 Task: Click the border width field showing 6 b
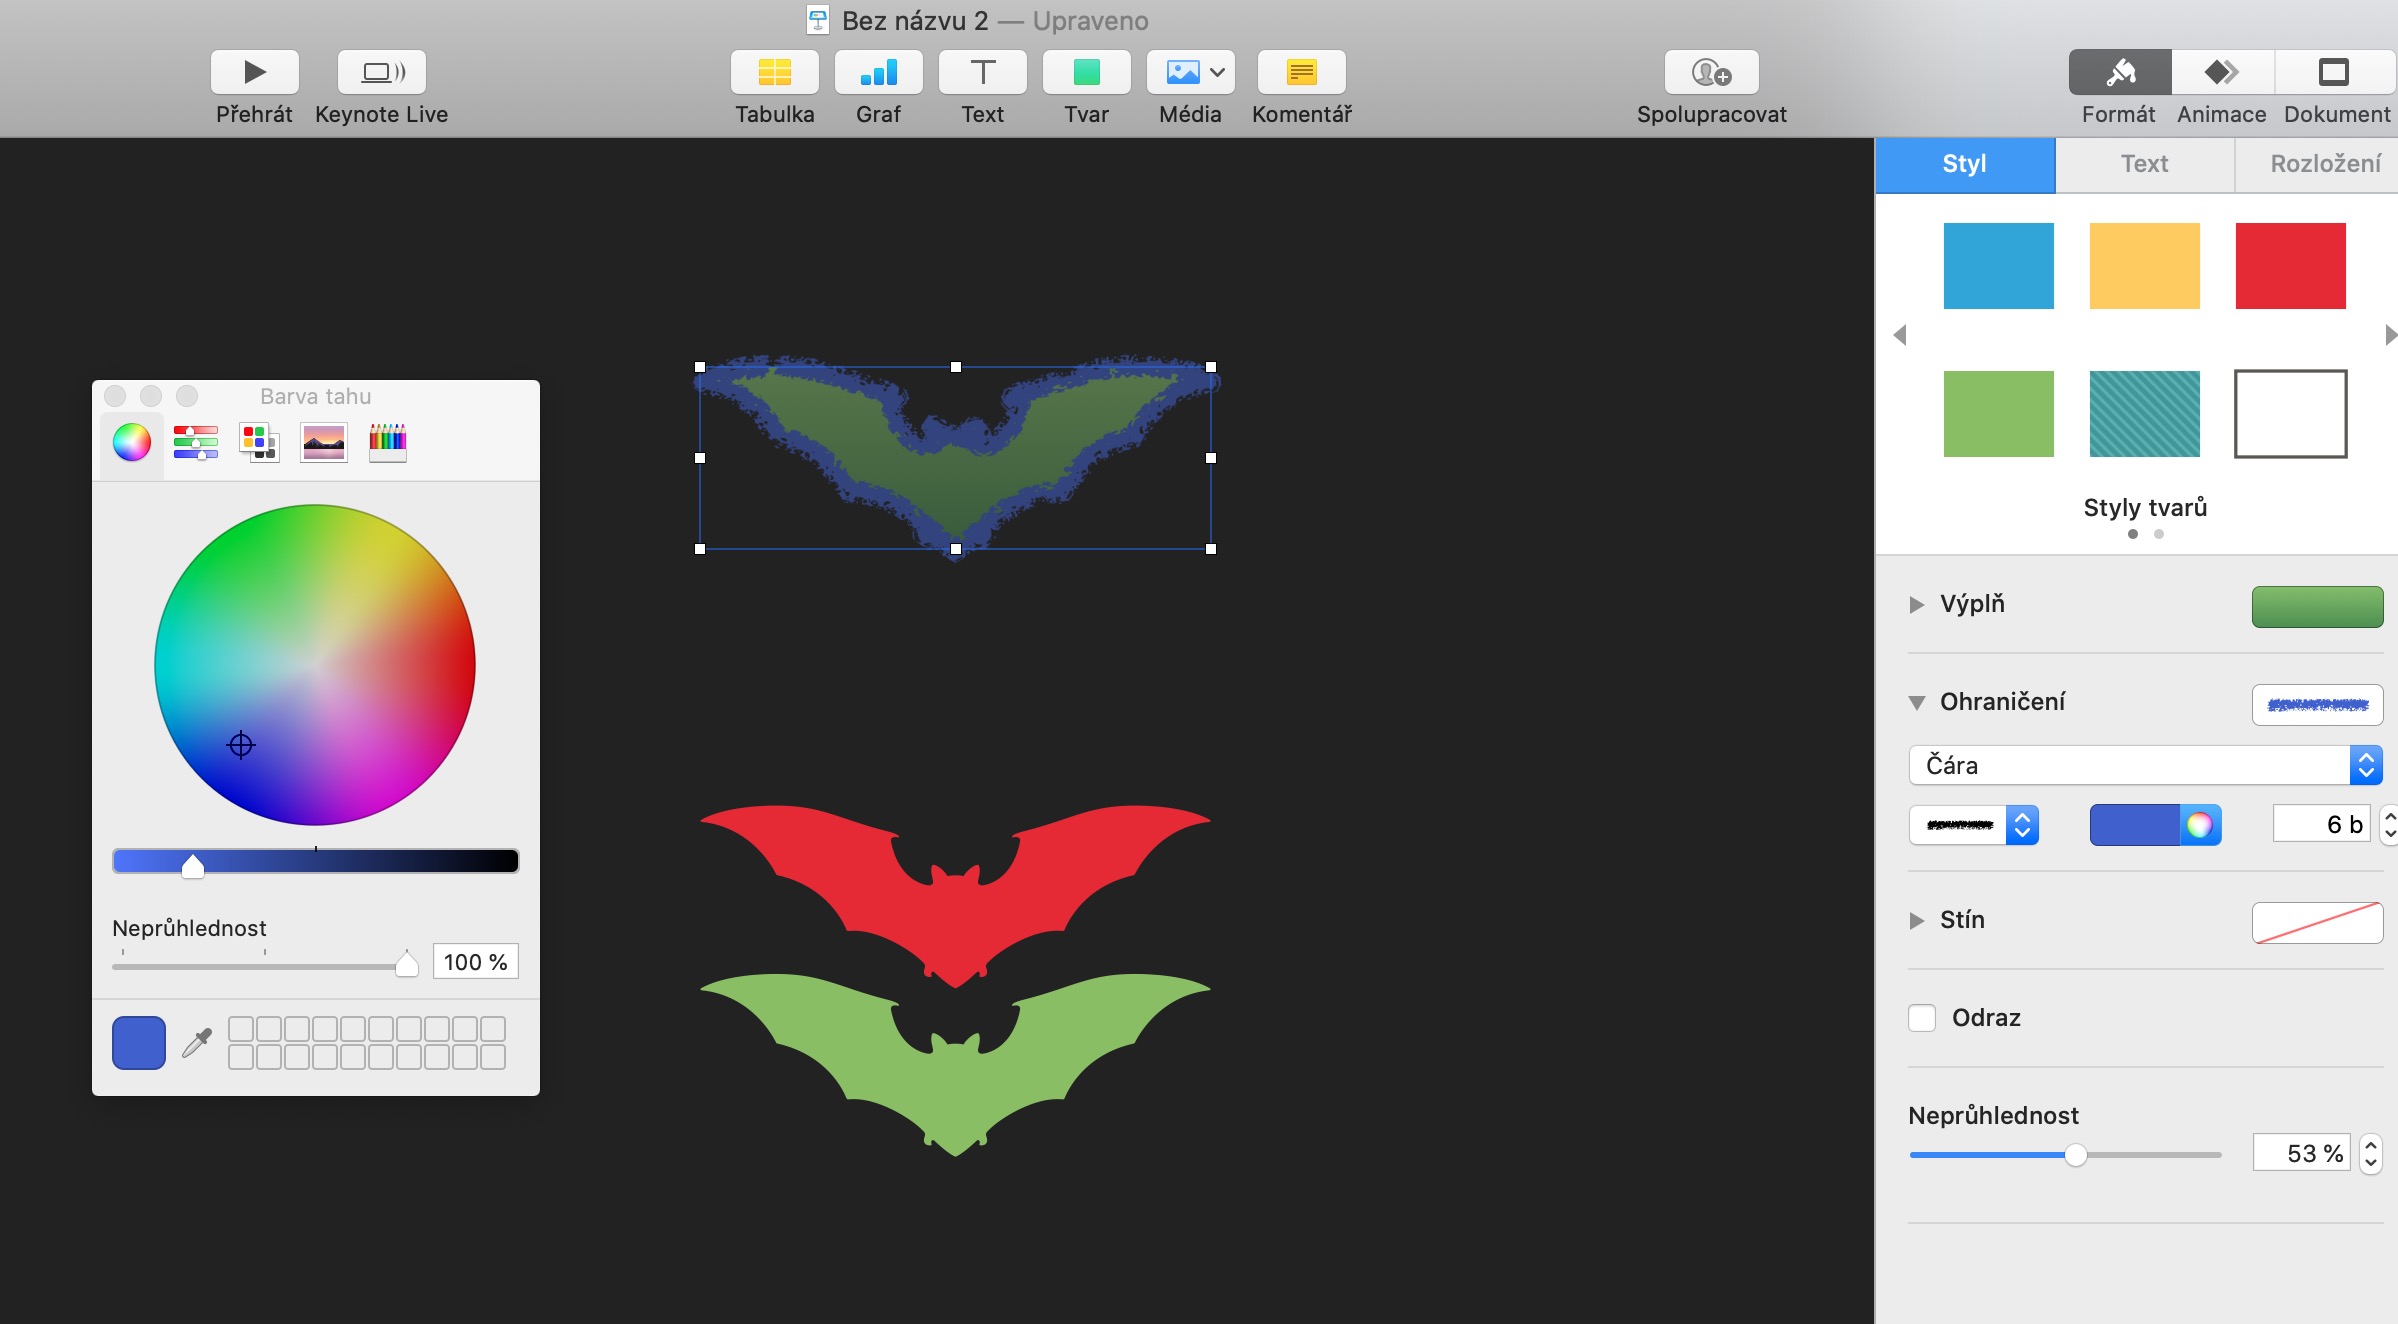click(x=2320, y=824)
